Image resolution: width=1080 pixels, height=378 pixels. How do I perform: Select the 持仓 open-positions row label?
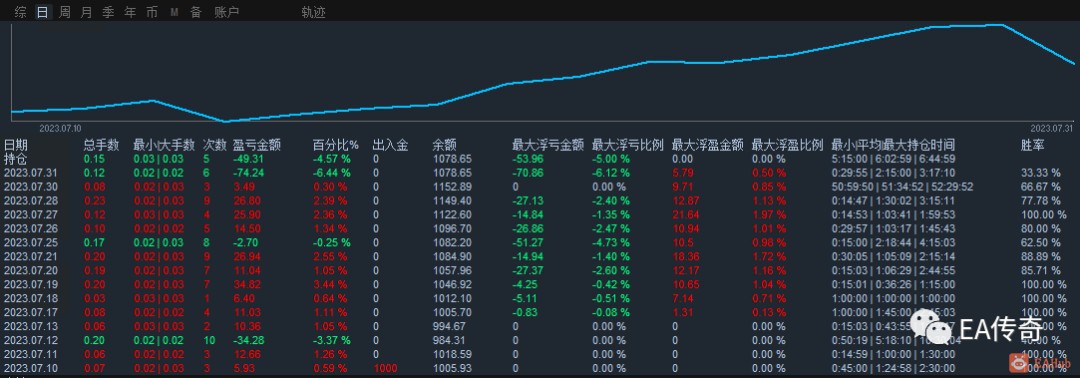coord(14,158)
